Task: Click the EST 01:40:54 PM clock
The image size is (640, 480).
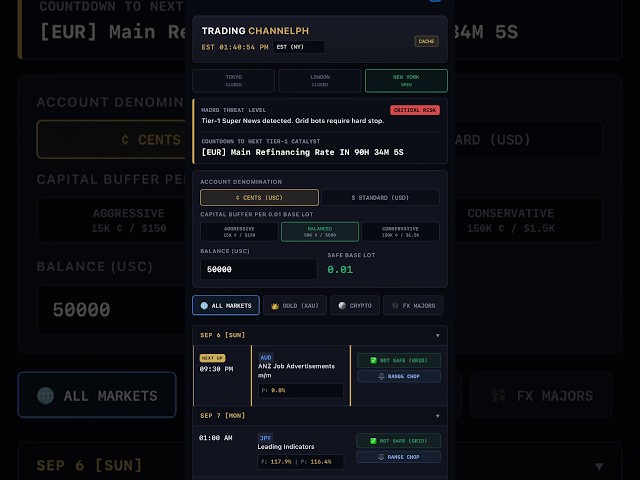Action: [x=235, y=47]
